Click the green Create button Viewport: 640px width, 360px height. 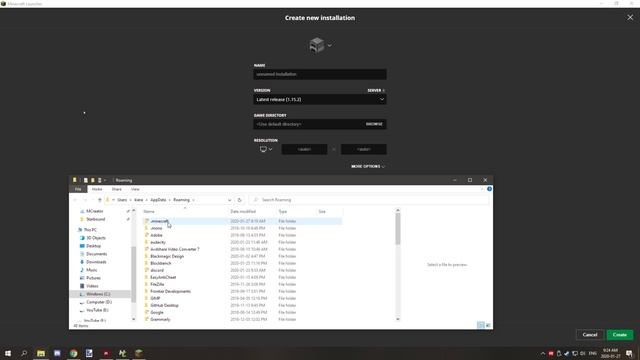(x=620, y=335)
